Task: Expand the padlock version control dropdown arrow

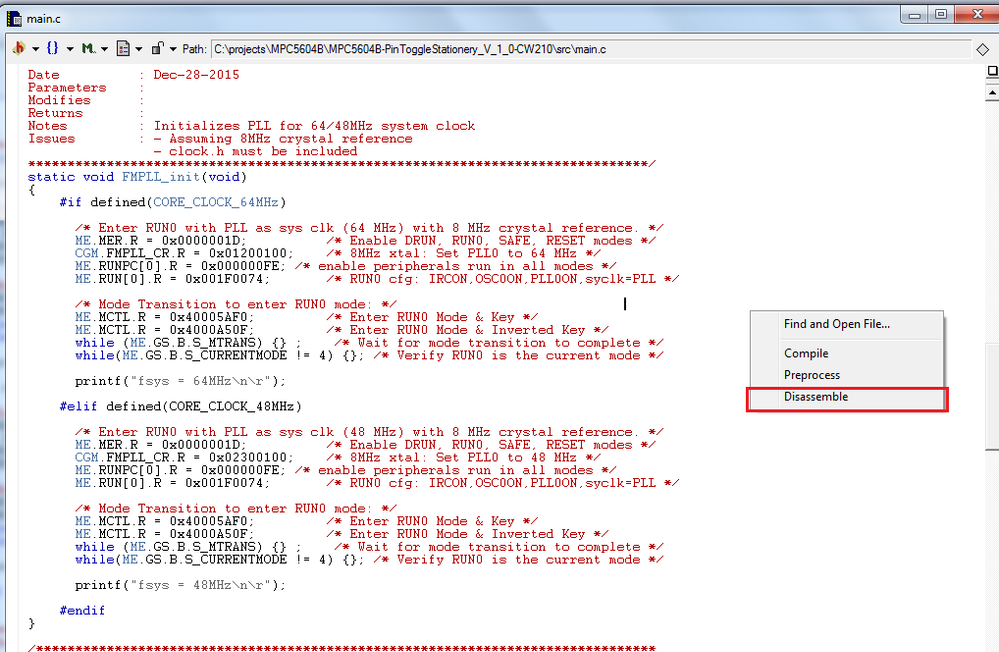Action: tap(173, 49)
